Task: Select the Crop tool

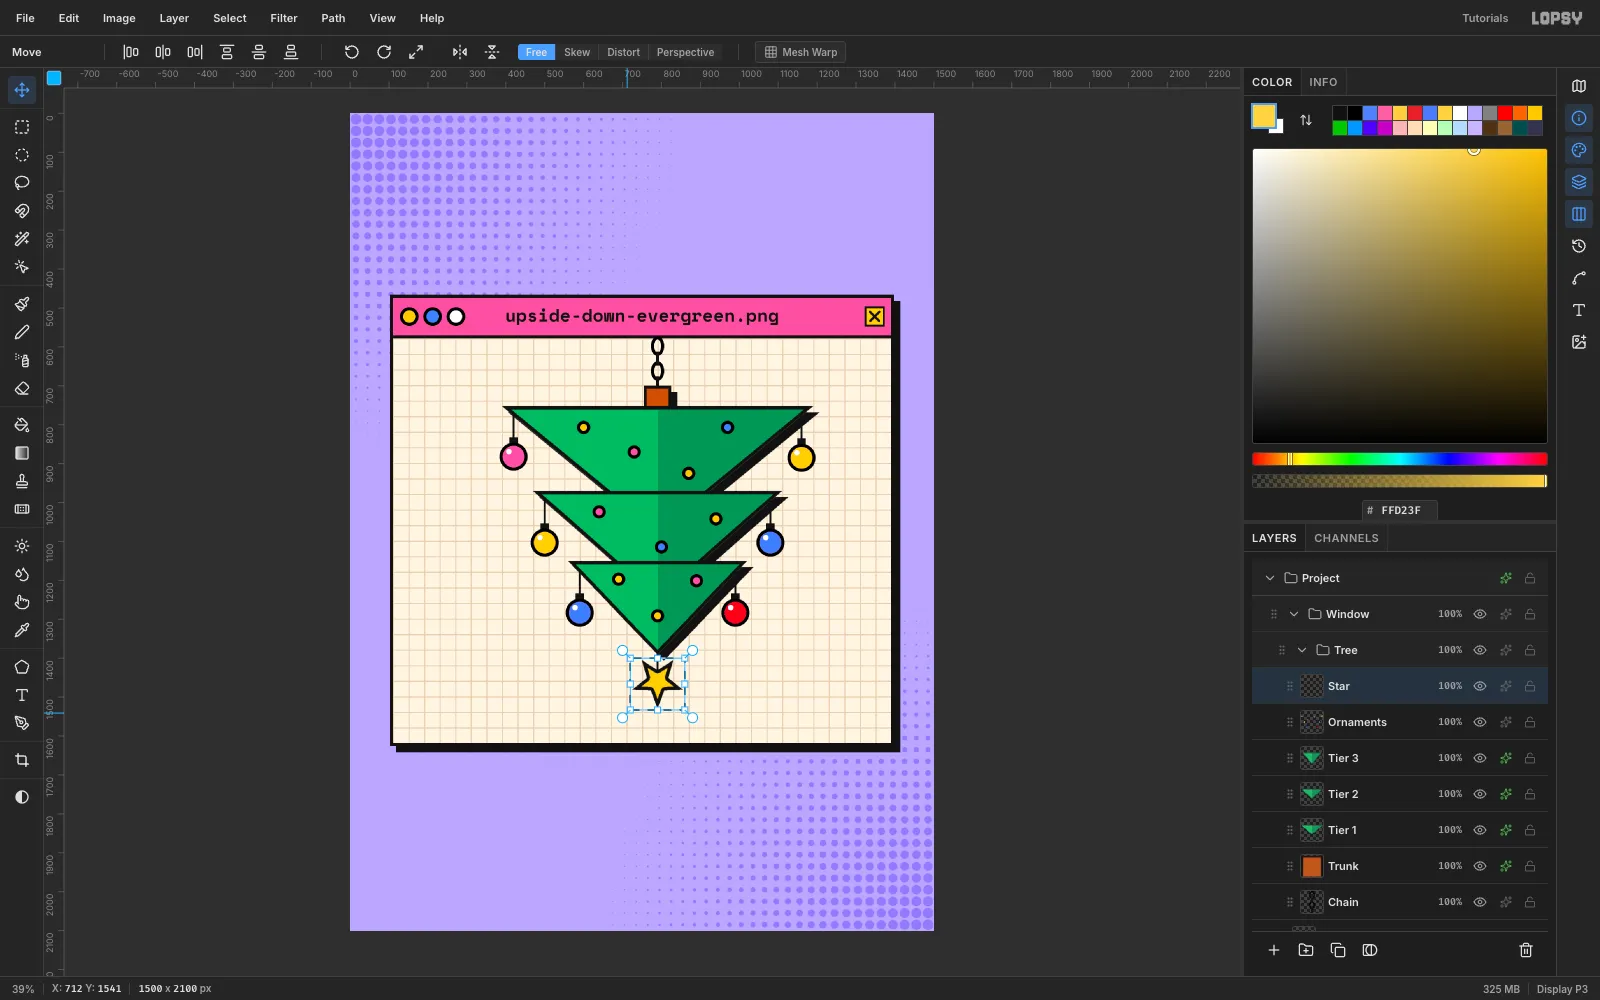Action: point(22,760)
